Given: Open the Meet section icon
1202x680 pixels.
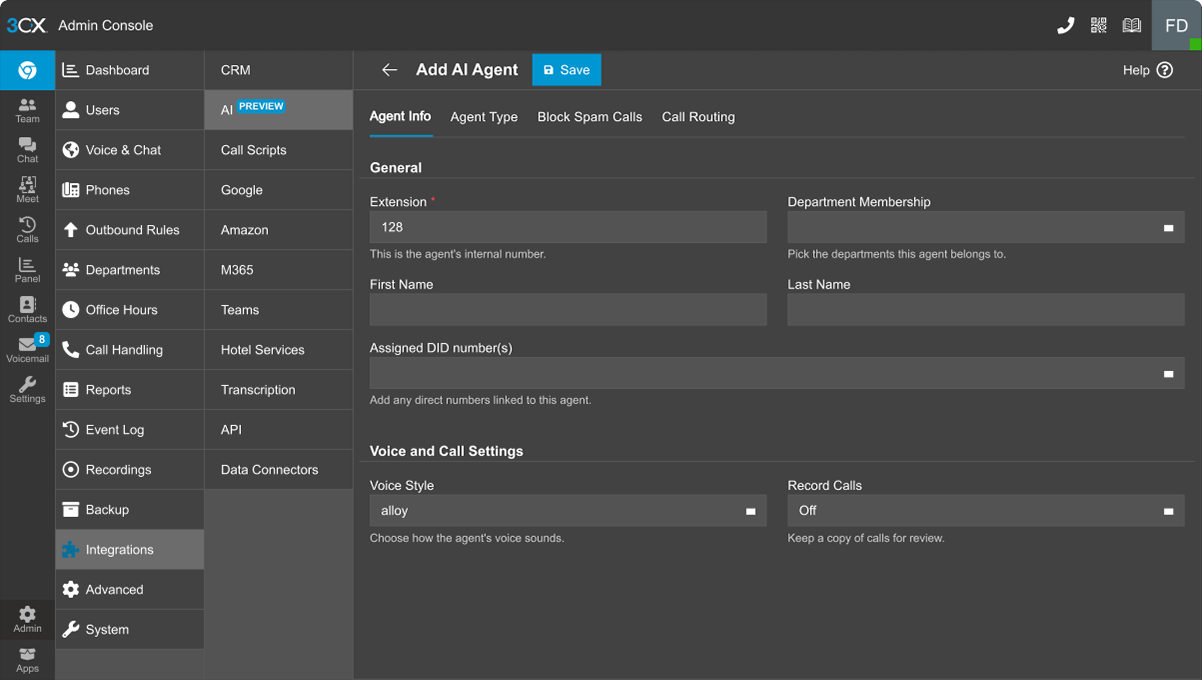Looking at the screenshot, I should point(27,188).
